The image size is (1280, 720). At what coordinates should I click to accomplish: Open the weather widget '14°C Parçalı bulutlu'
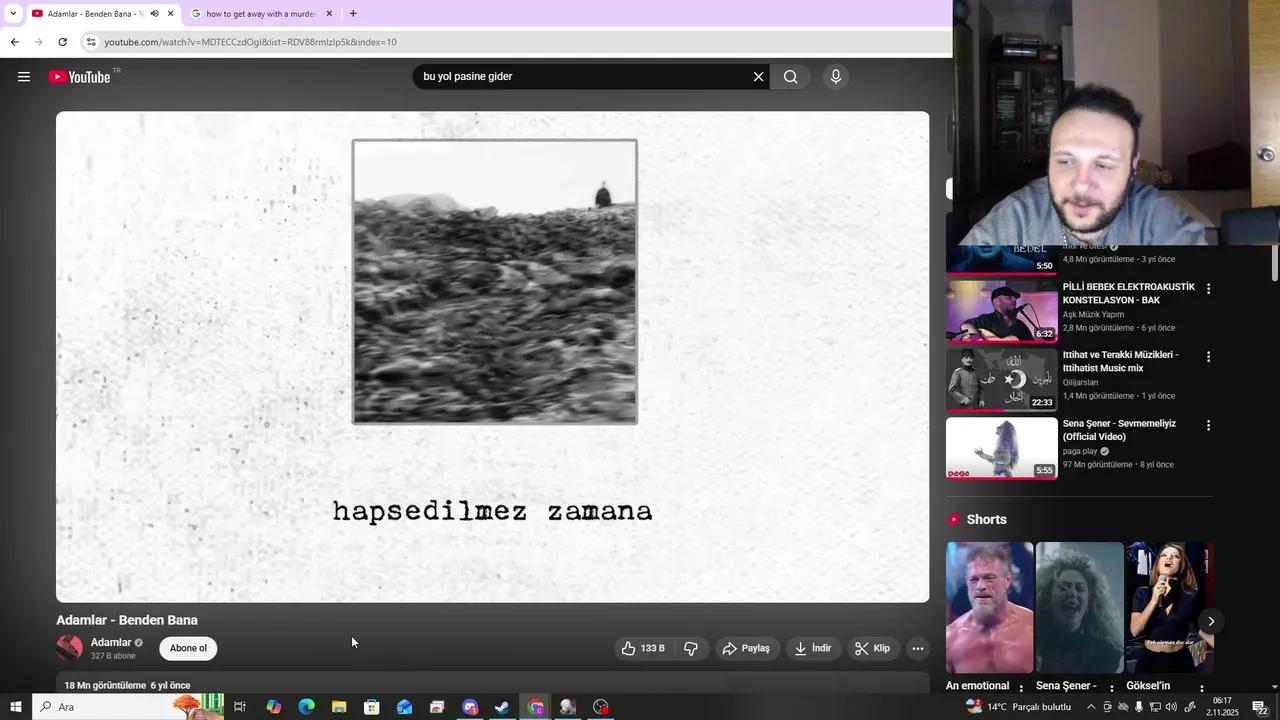click(x=1018, y=707)
